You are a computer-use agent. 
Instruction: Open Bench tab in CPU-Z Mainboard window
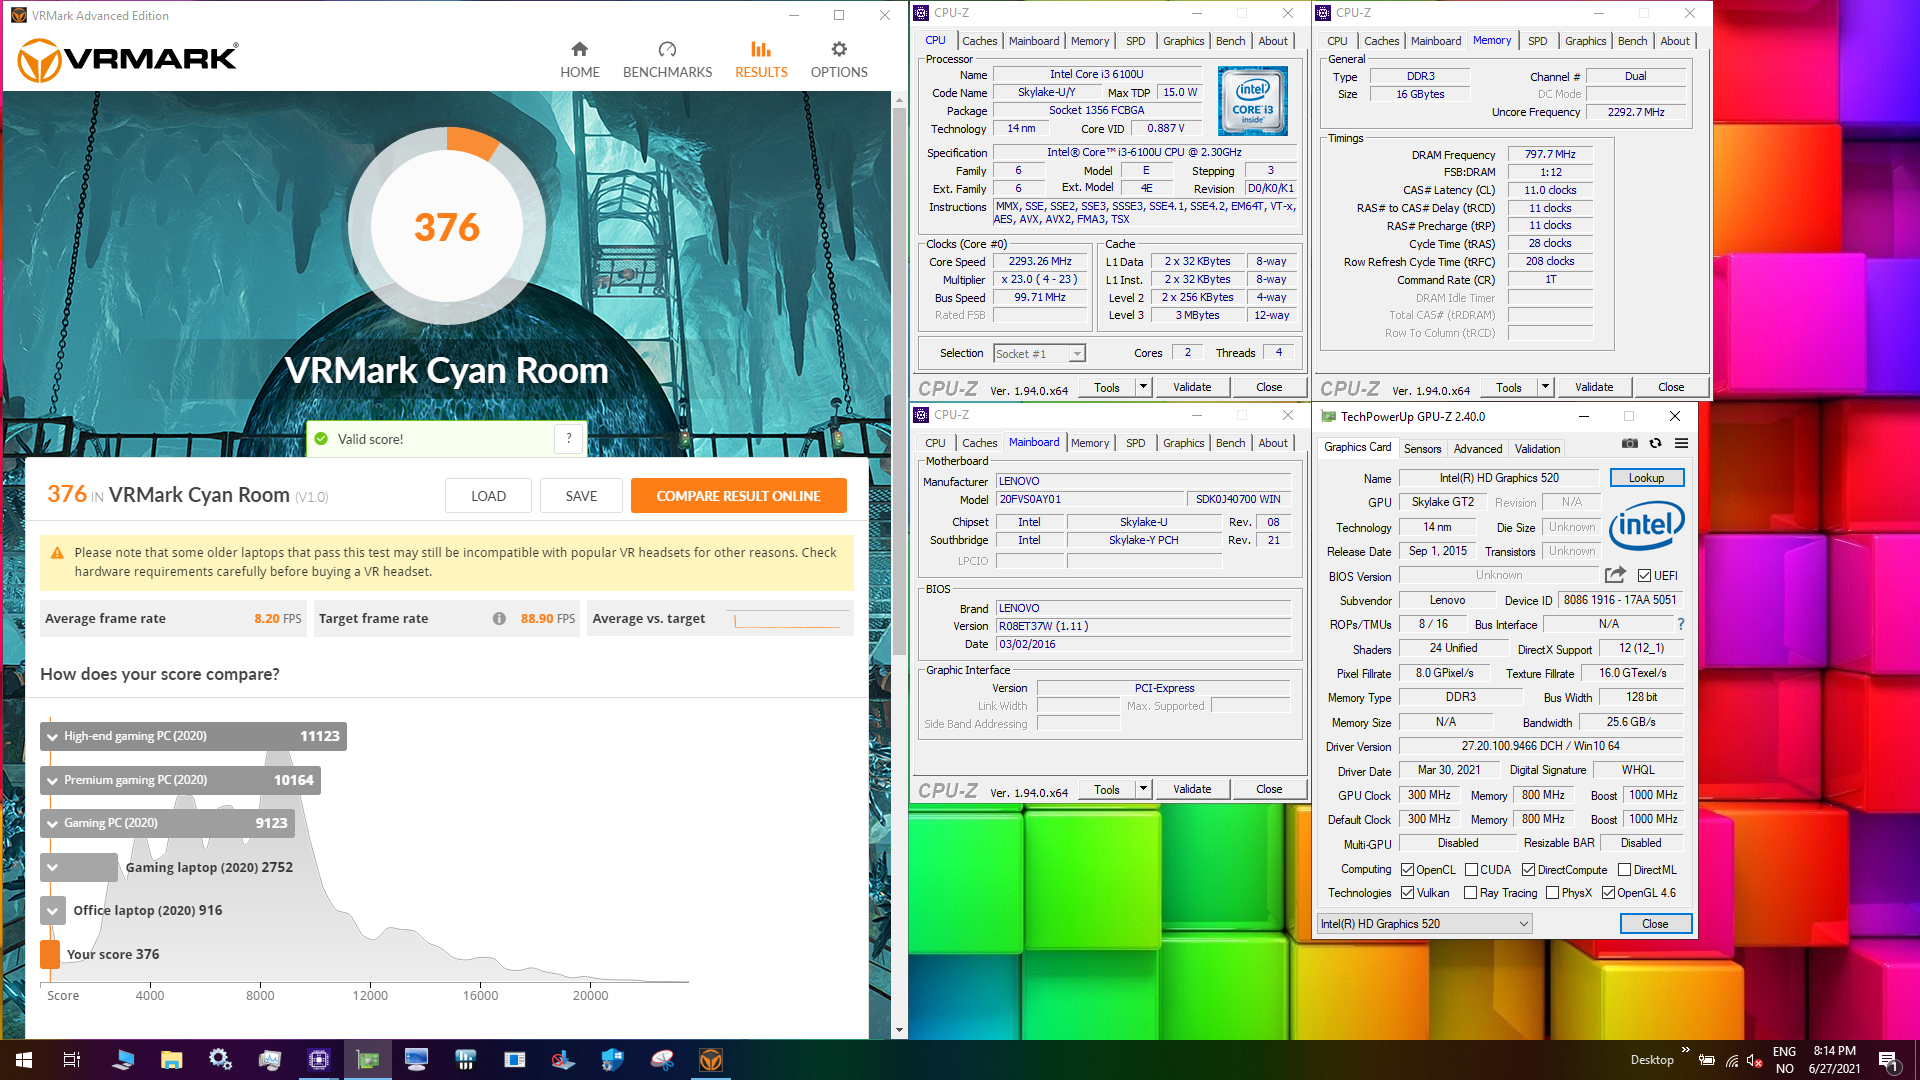point(1230,443)
